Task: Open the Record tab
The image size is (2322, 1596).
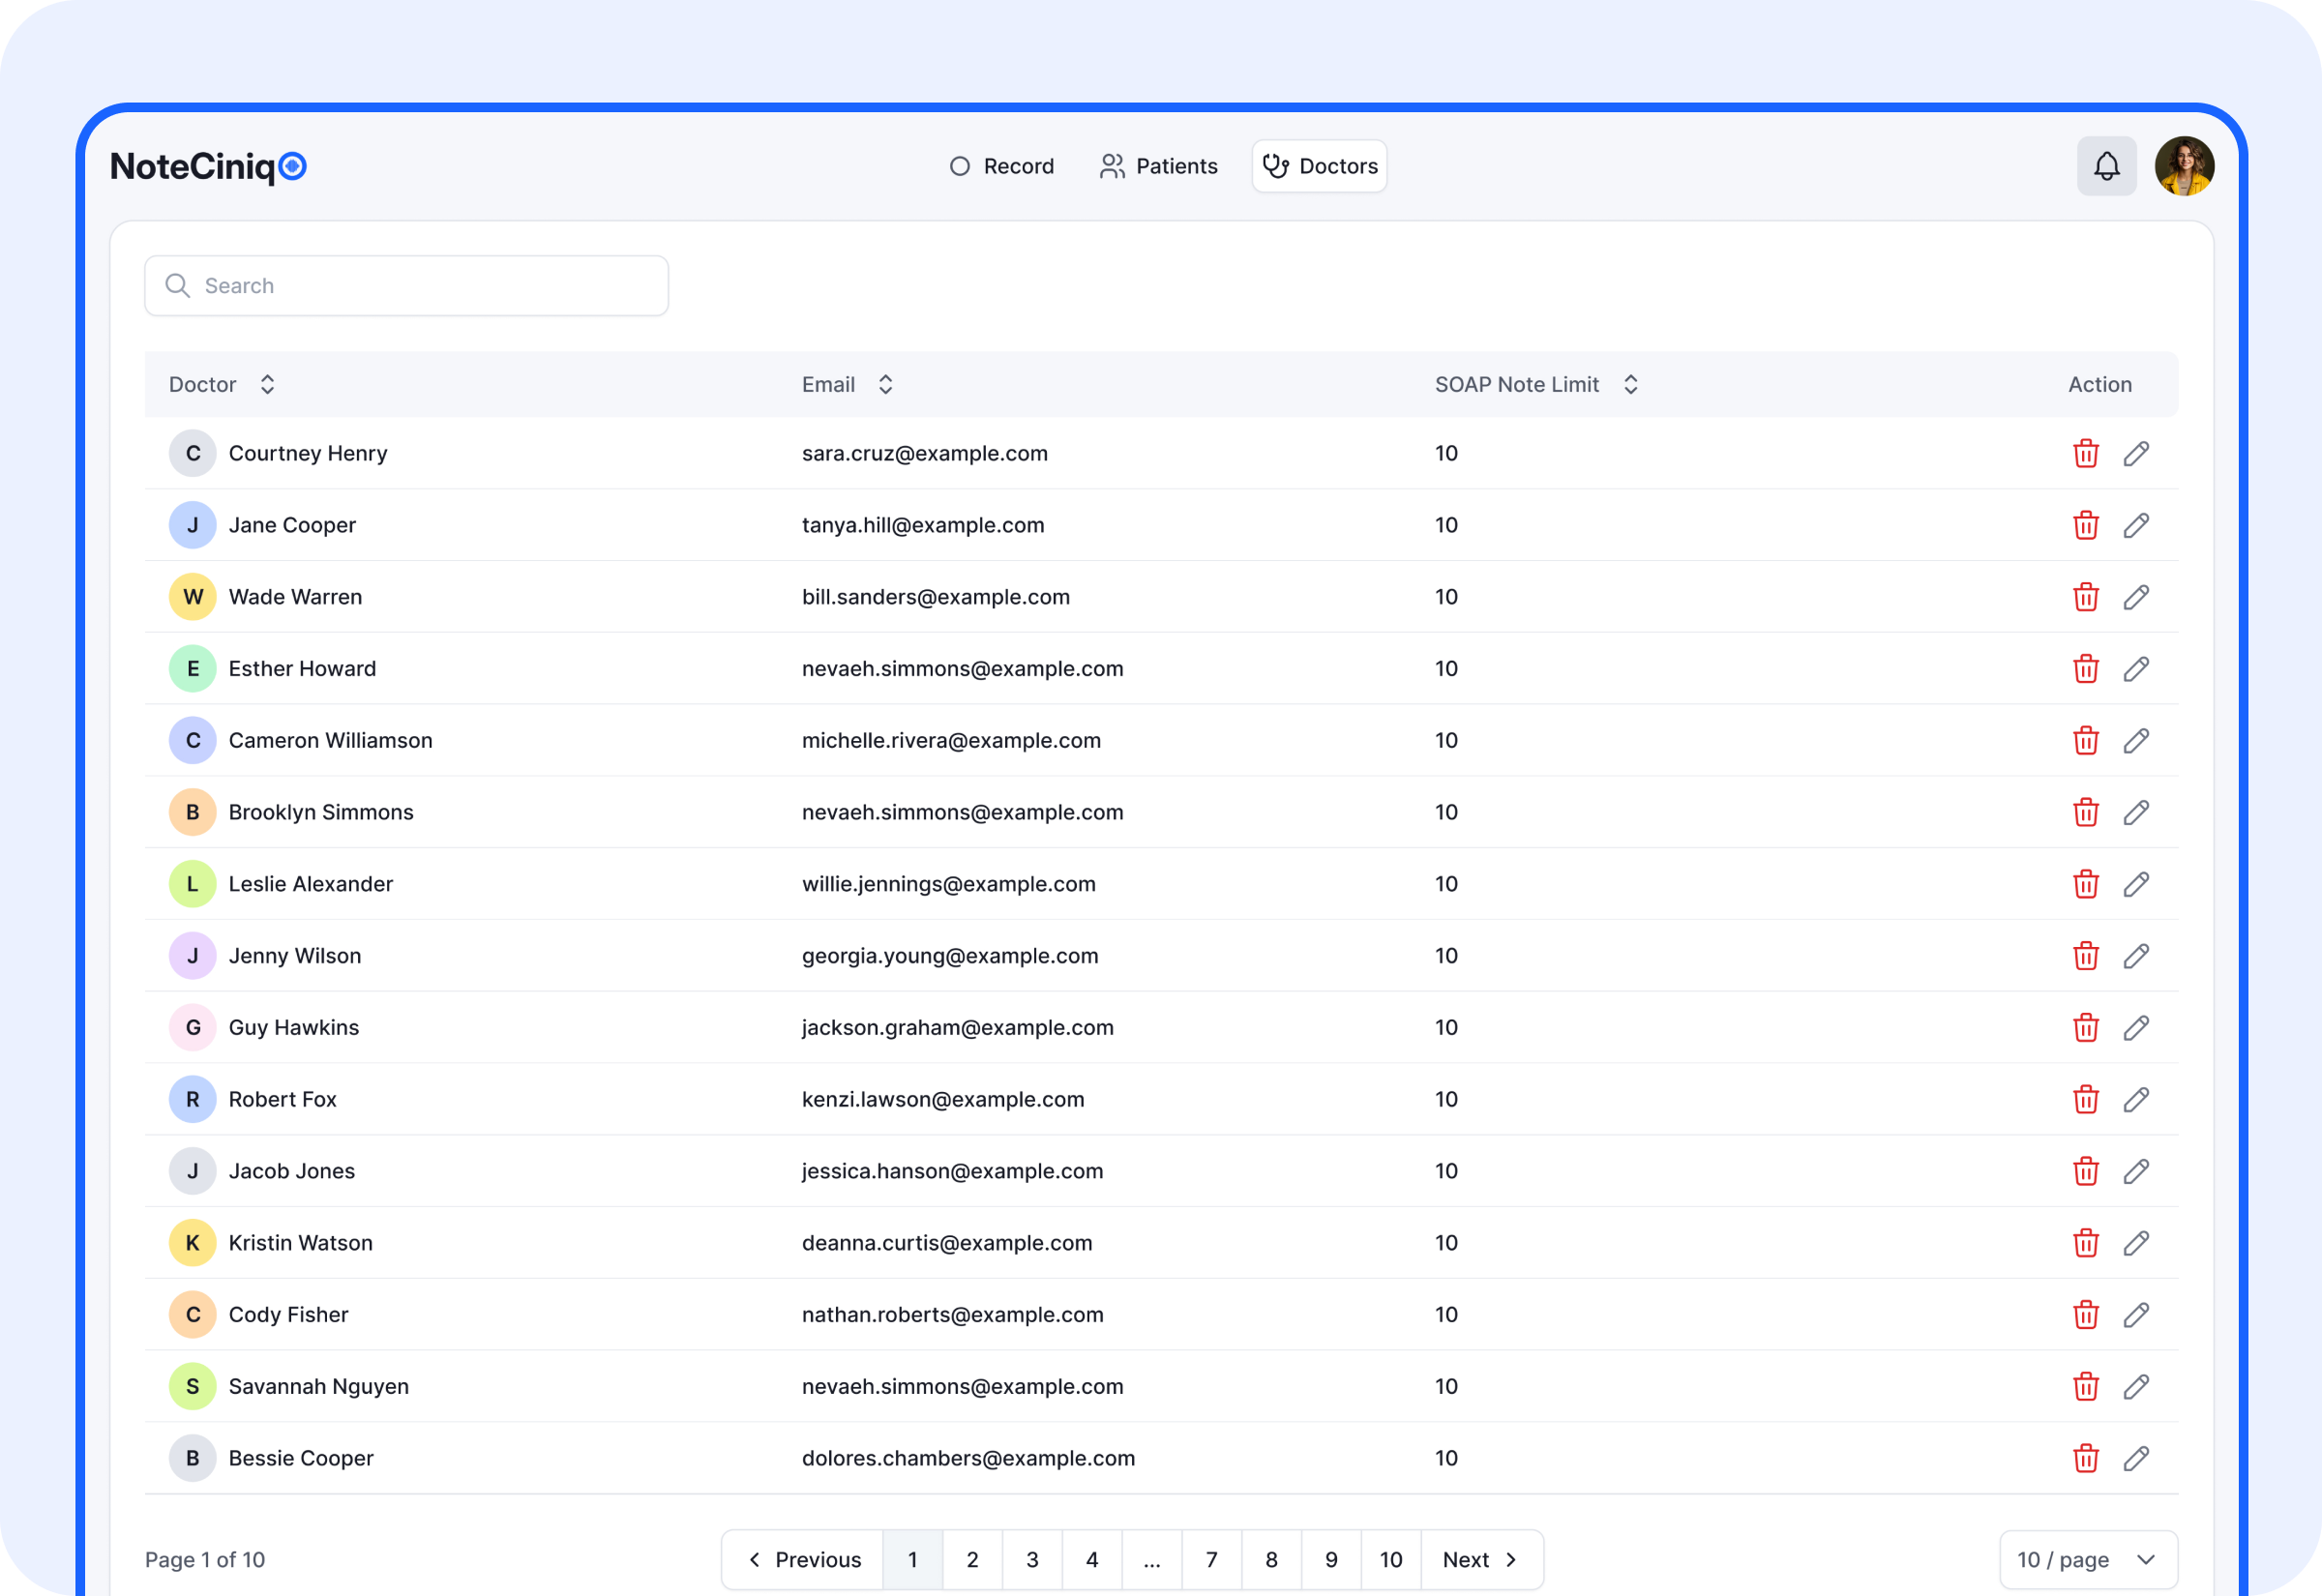Action: tap(1001, 166)
